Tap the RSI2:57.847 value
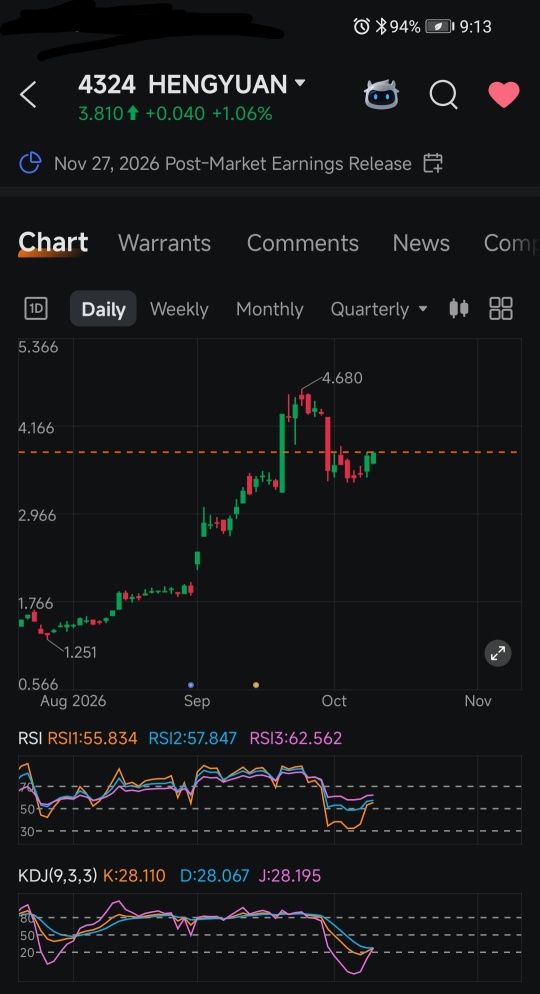Viewport: 540px width, 994px height. click(193, 738)
